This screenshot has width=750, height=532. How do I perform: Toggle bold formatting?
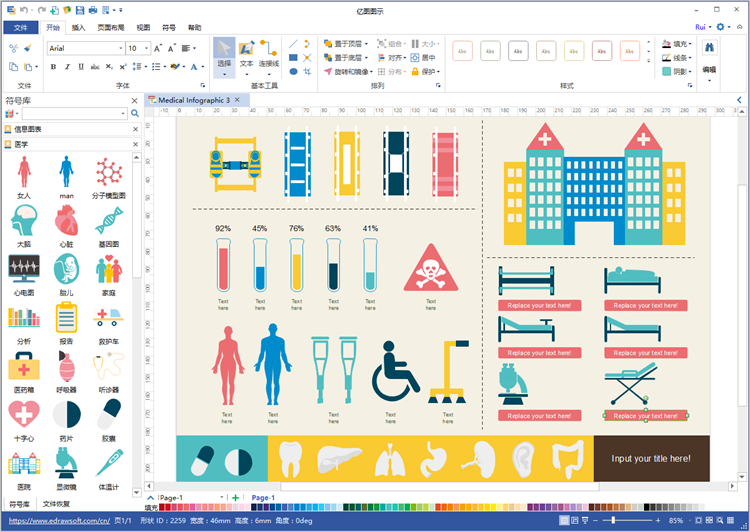coord(53,67)
